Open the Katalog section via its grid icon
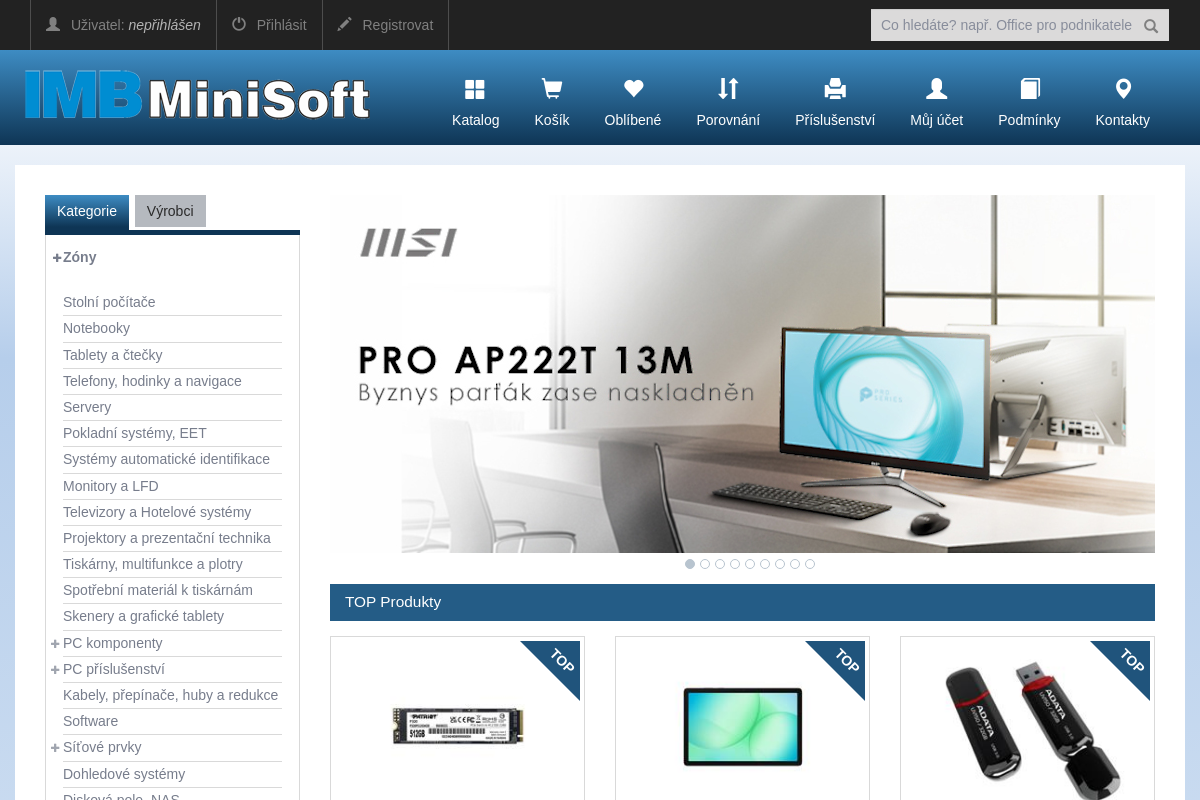The width and height of the screenshot is (1200, 800). 474,89
